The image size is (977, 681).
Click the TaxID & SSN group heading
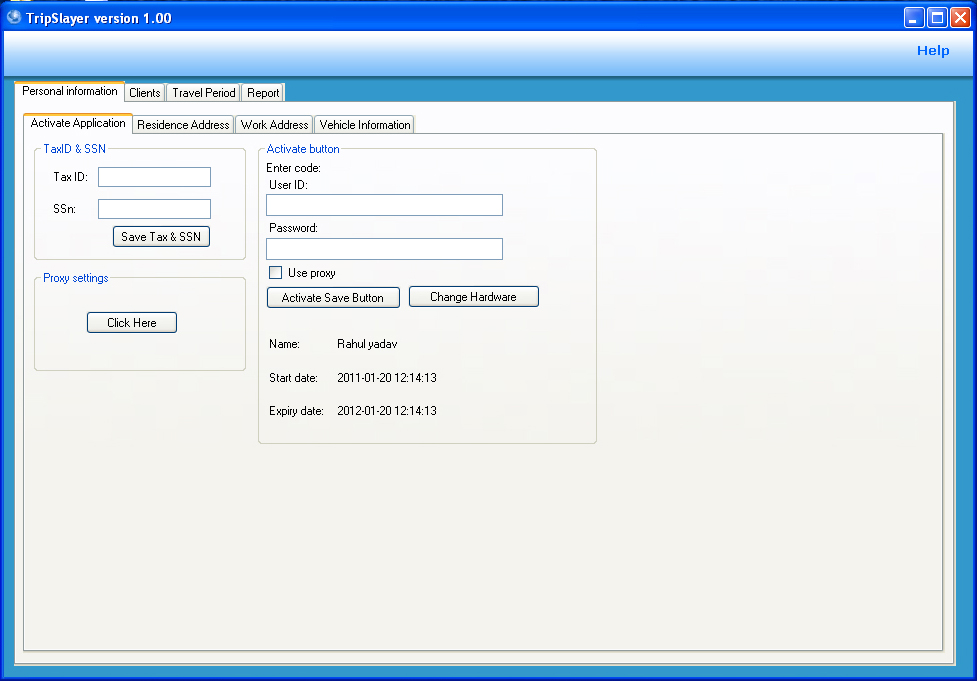click(75, 149)
